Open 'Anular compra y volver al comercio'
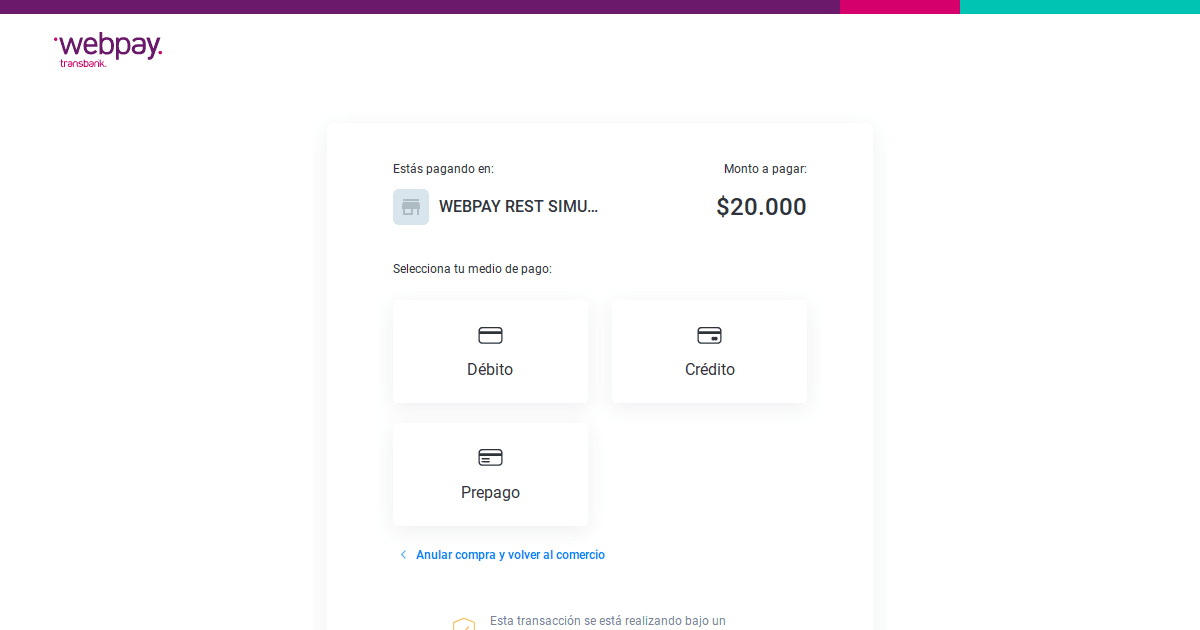This screenshot has width=1200, height=630. 510,554
